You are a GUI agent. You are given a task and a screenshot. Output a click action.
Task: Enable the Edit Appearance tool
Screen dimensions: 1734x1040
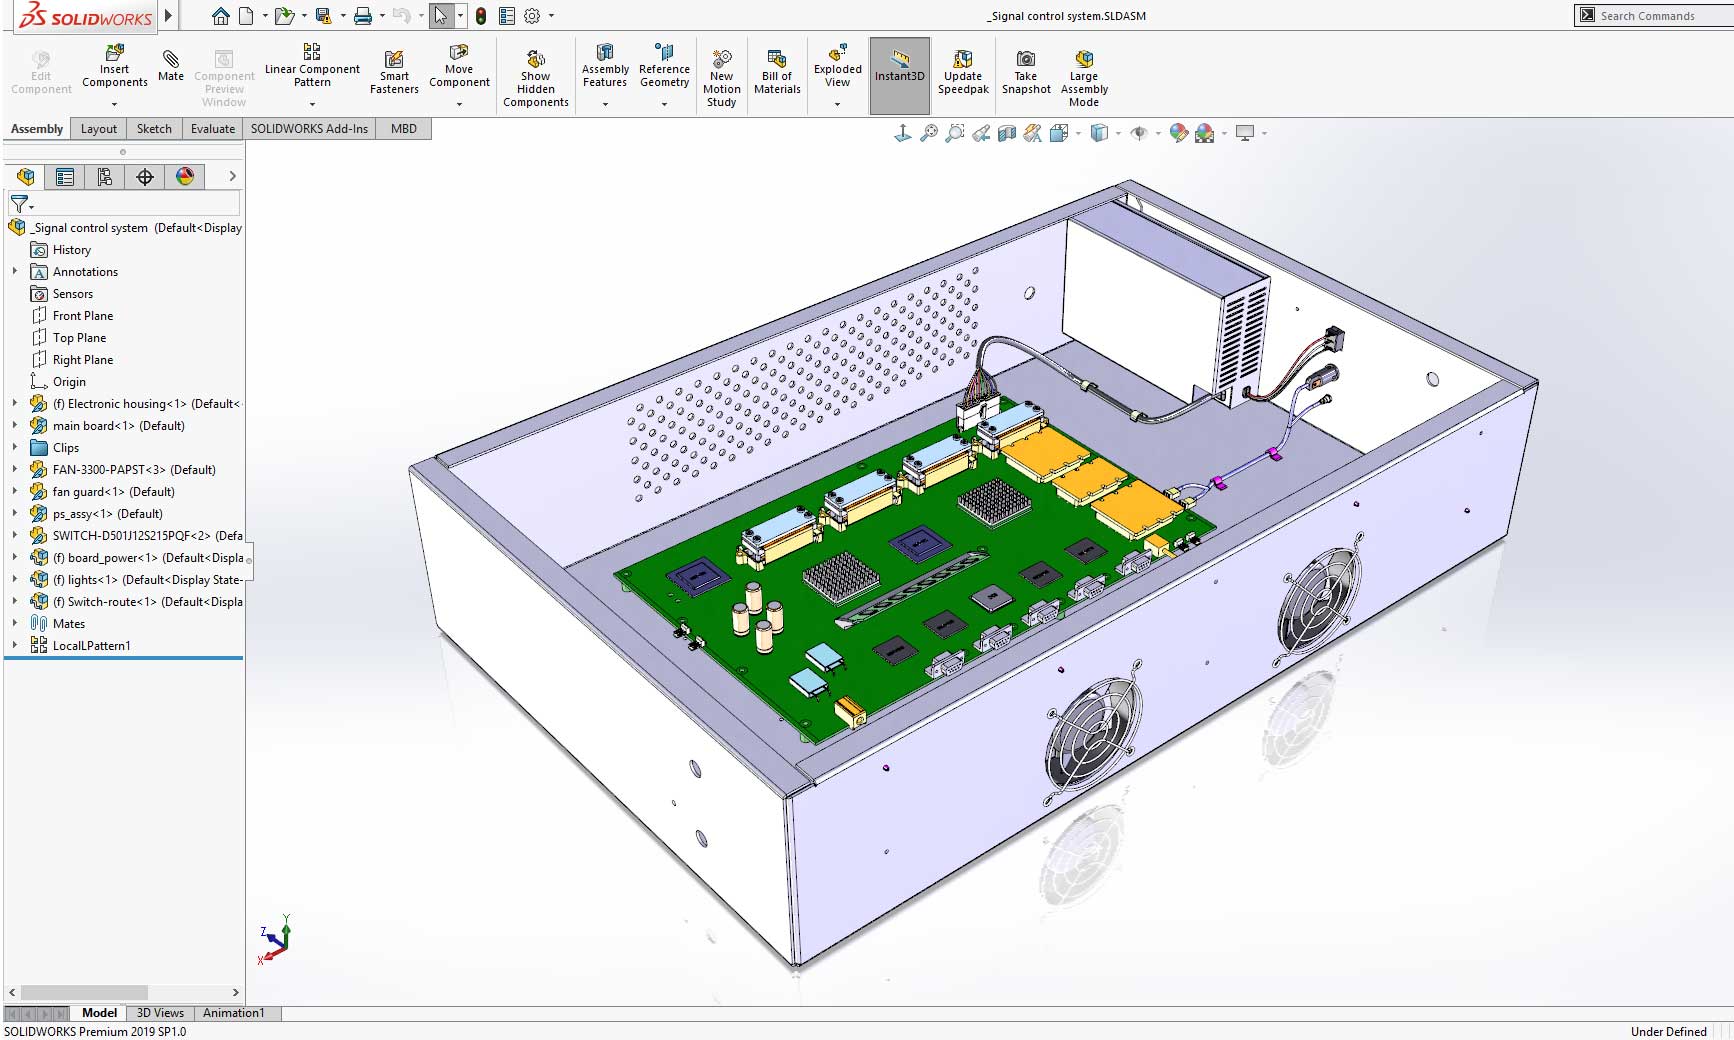pos(1179,132)
